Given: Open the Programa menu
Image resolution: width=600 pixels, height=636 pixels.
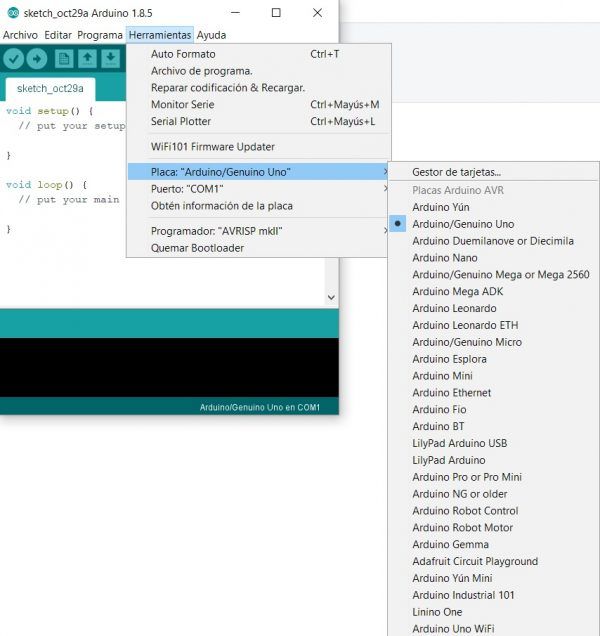Looking at the screenshot, I should [100, 35].
